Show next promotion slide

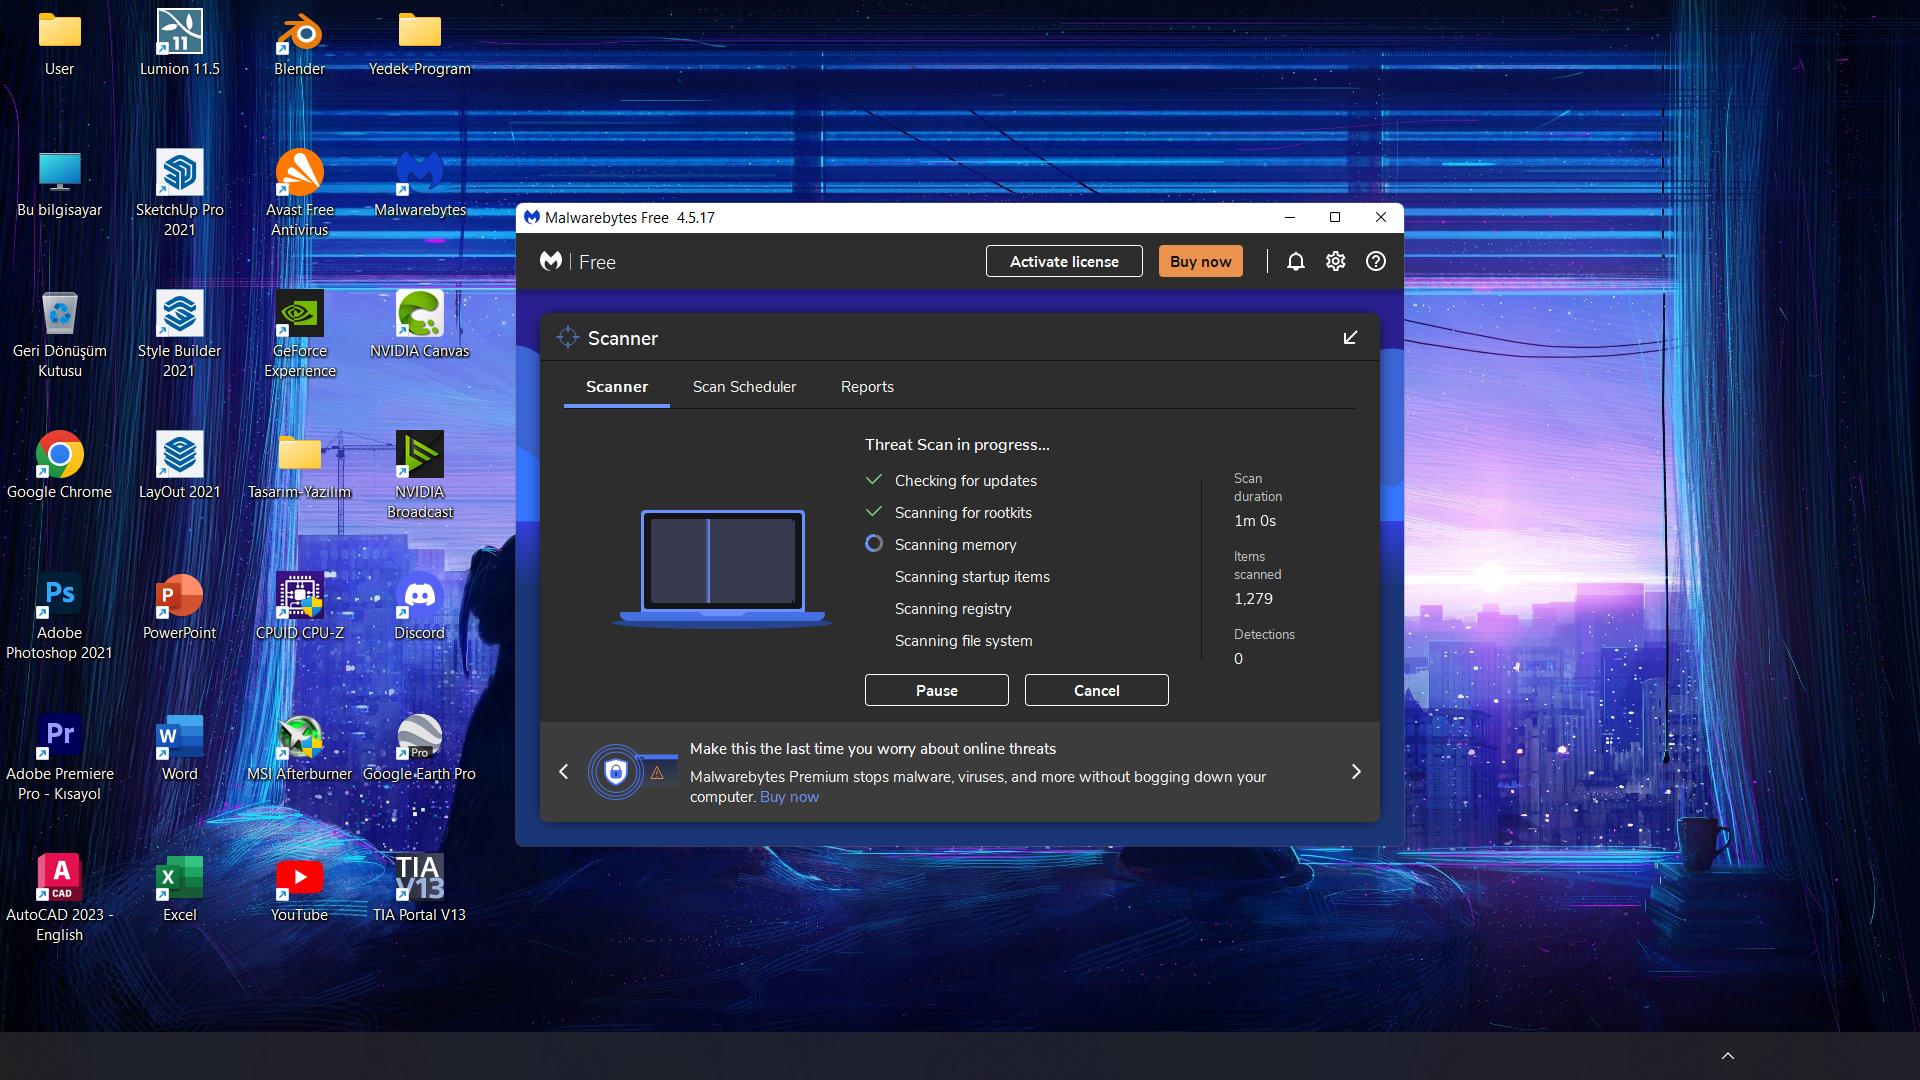tap(1356, 772)
